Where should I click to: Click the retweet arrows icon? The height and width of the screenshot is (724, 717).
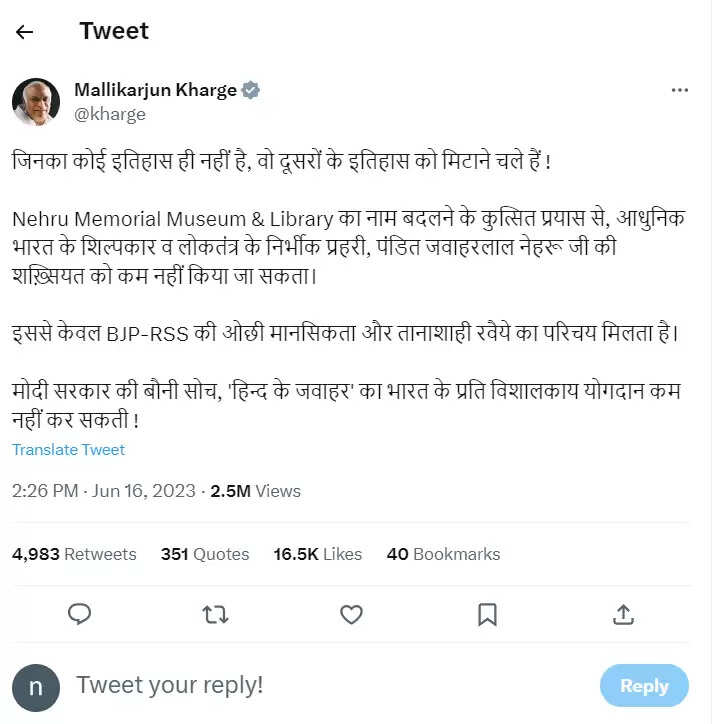215,613
